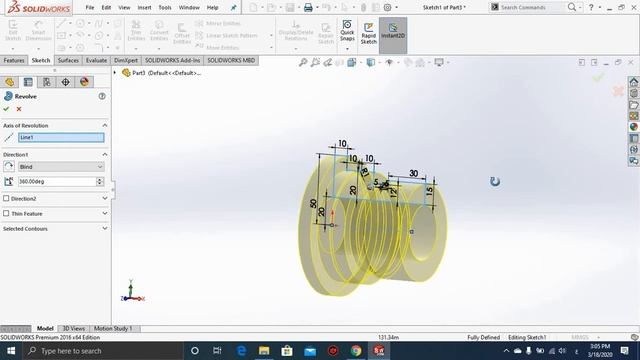Open the DimXpertManager crosshair tab

[x=65, y=82]
